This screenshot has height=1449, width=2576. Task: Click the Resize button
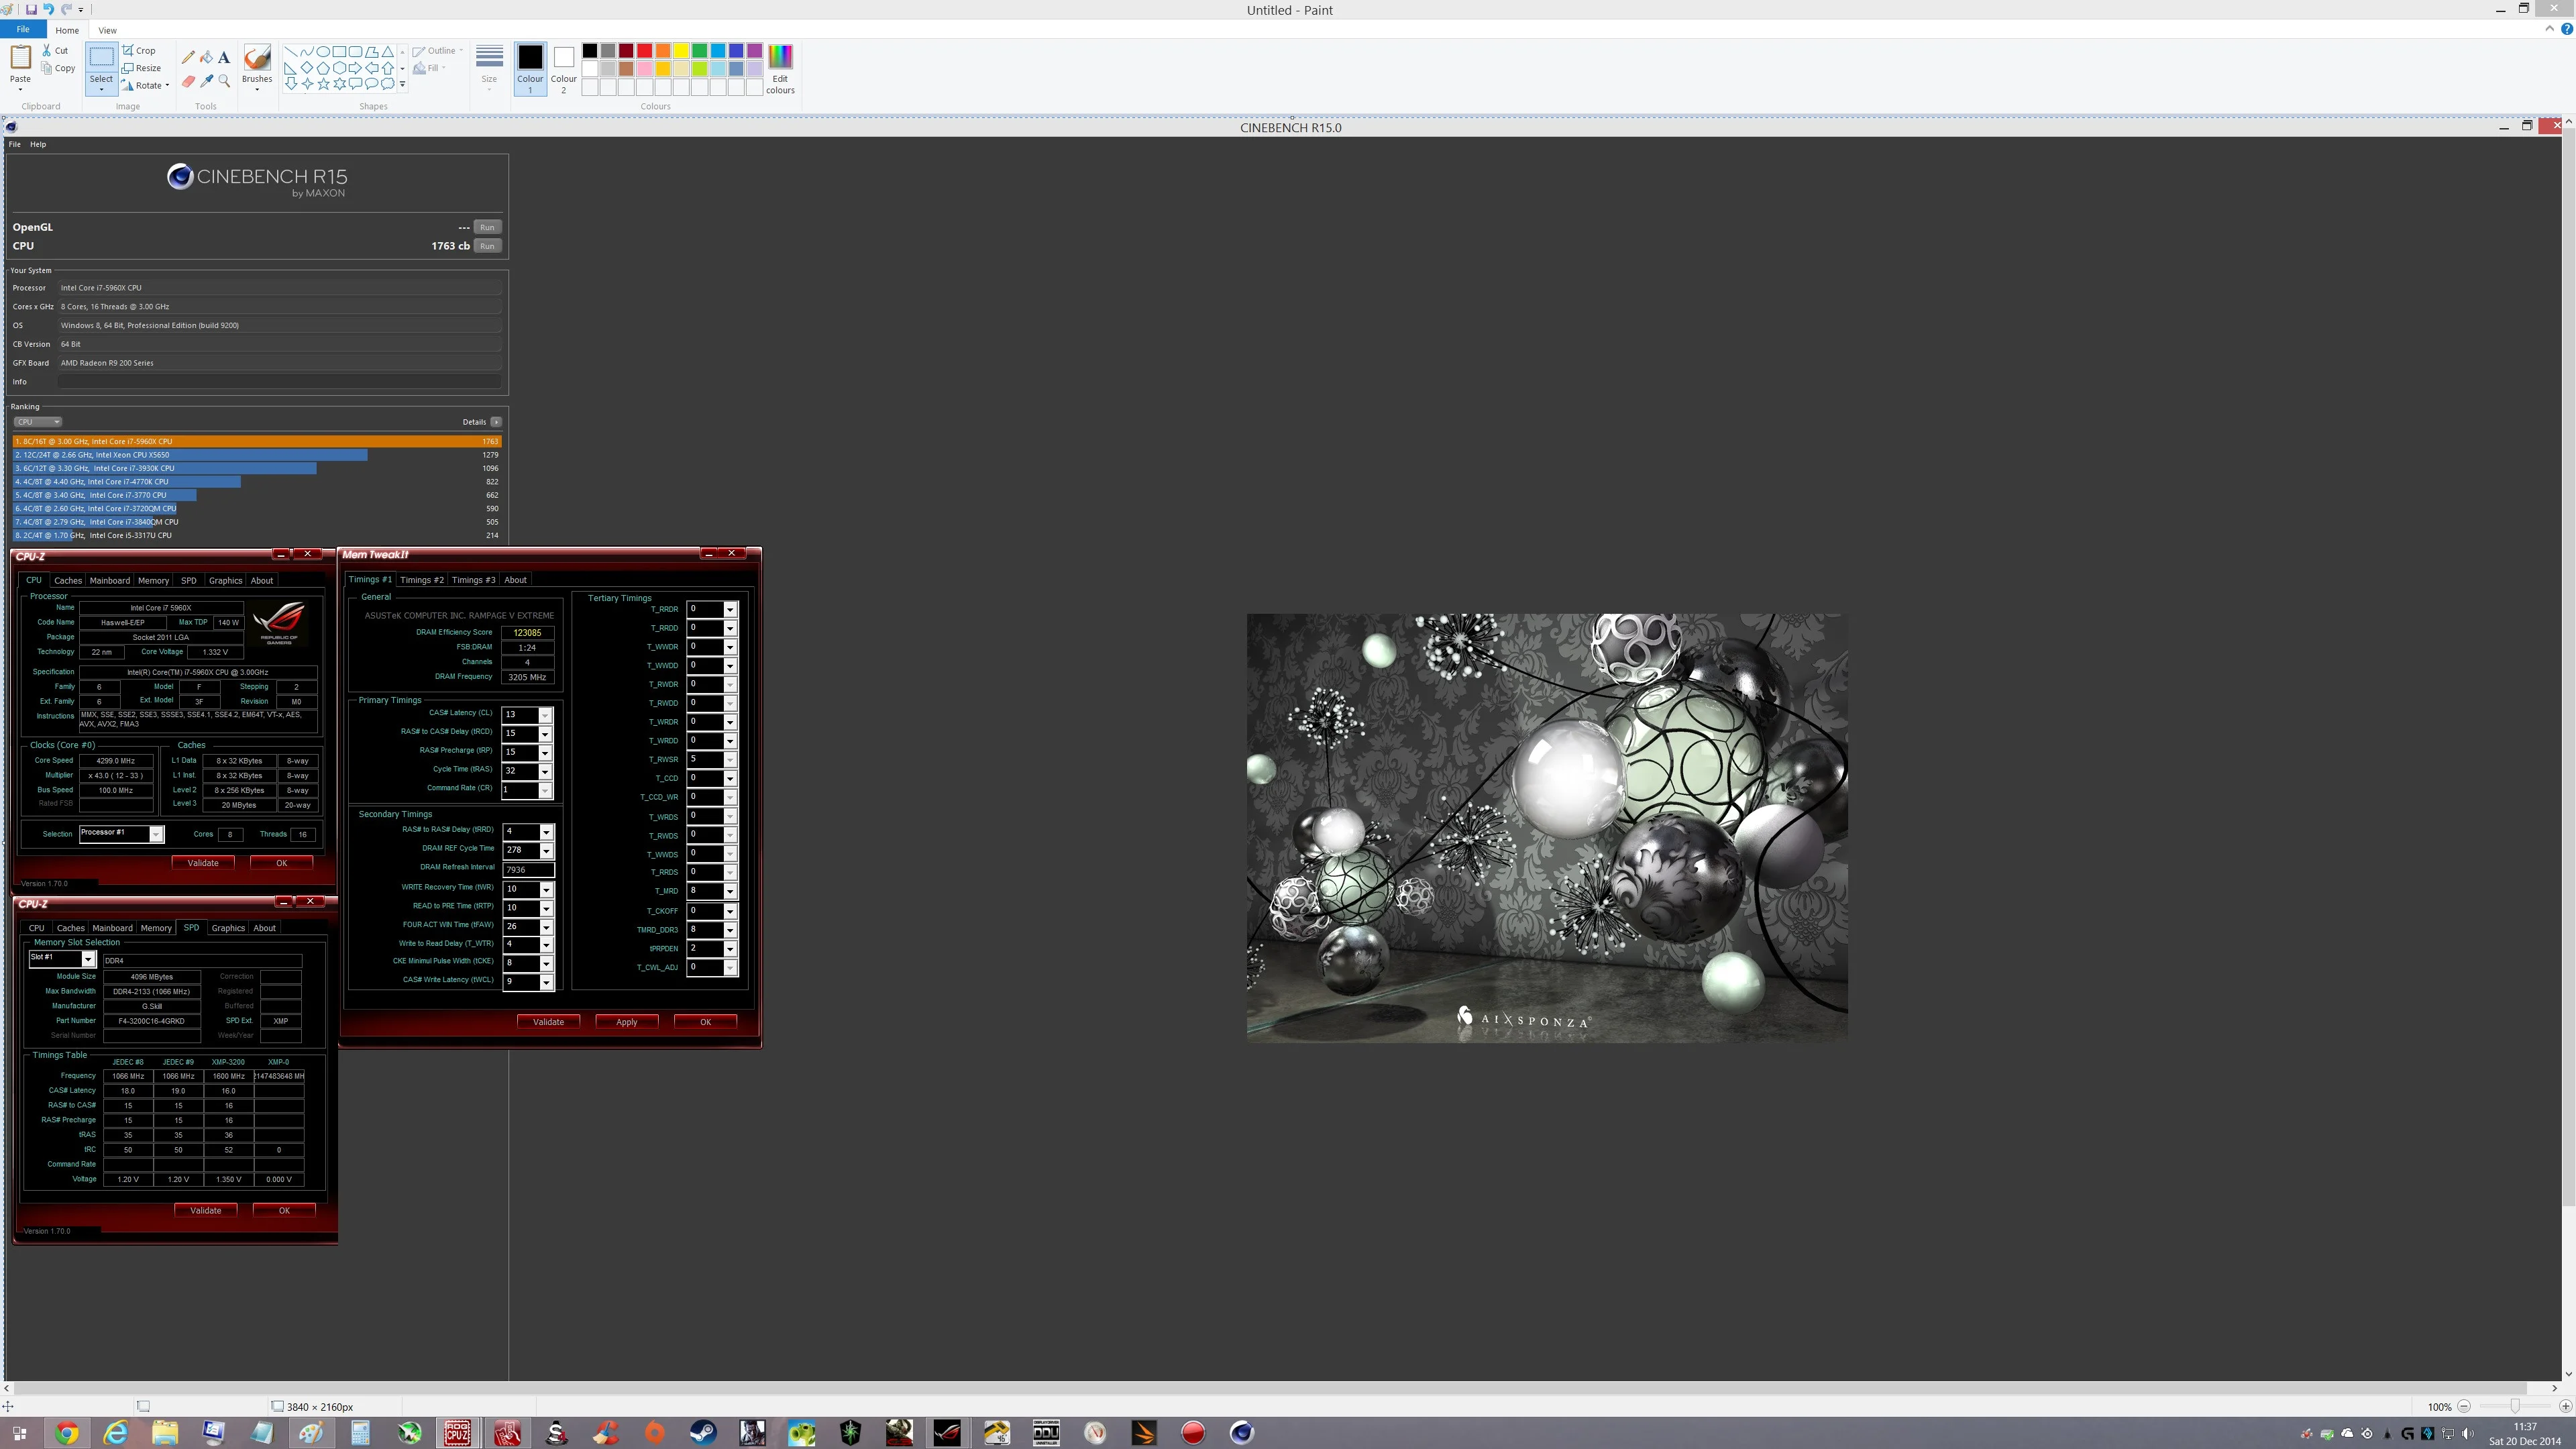(x=142, y=68)
